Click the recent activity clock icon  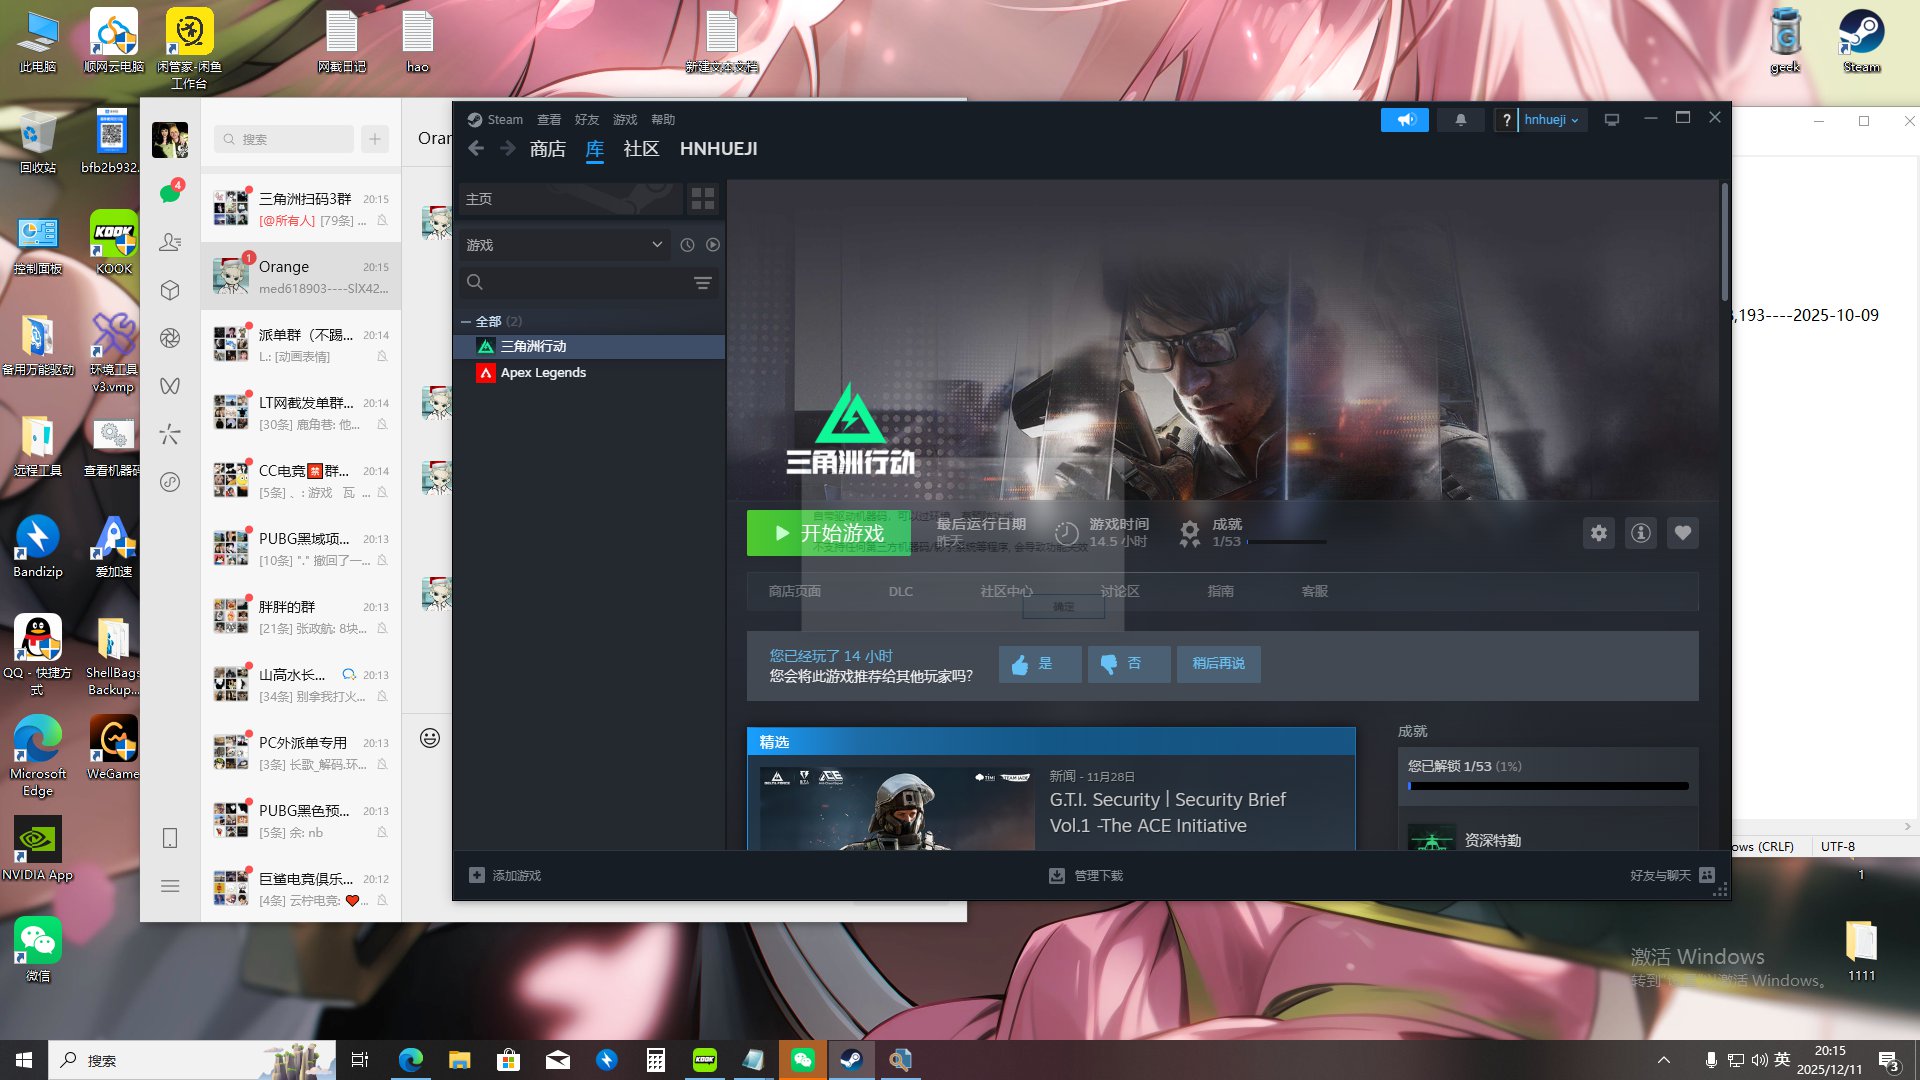(x=687, y=245)
